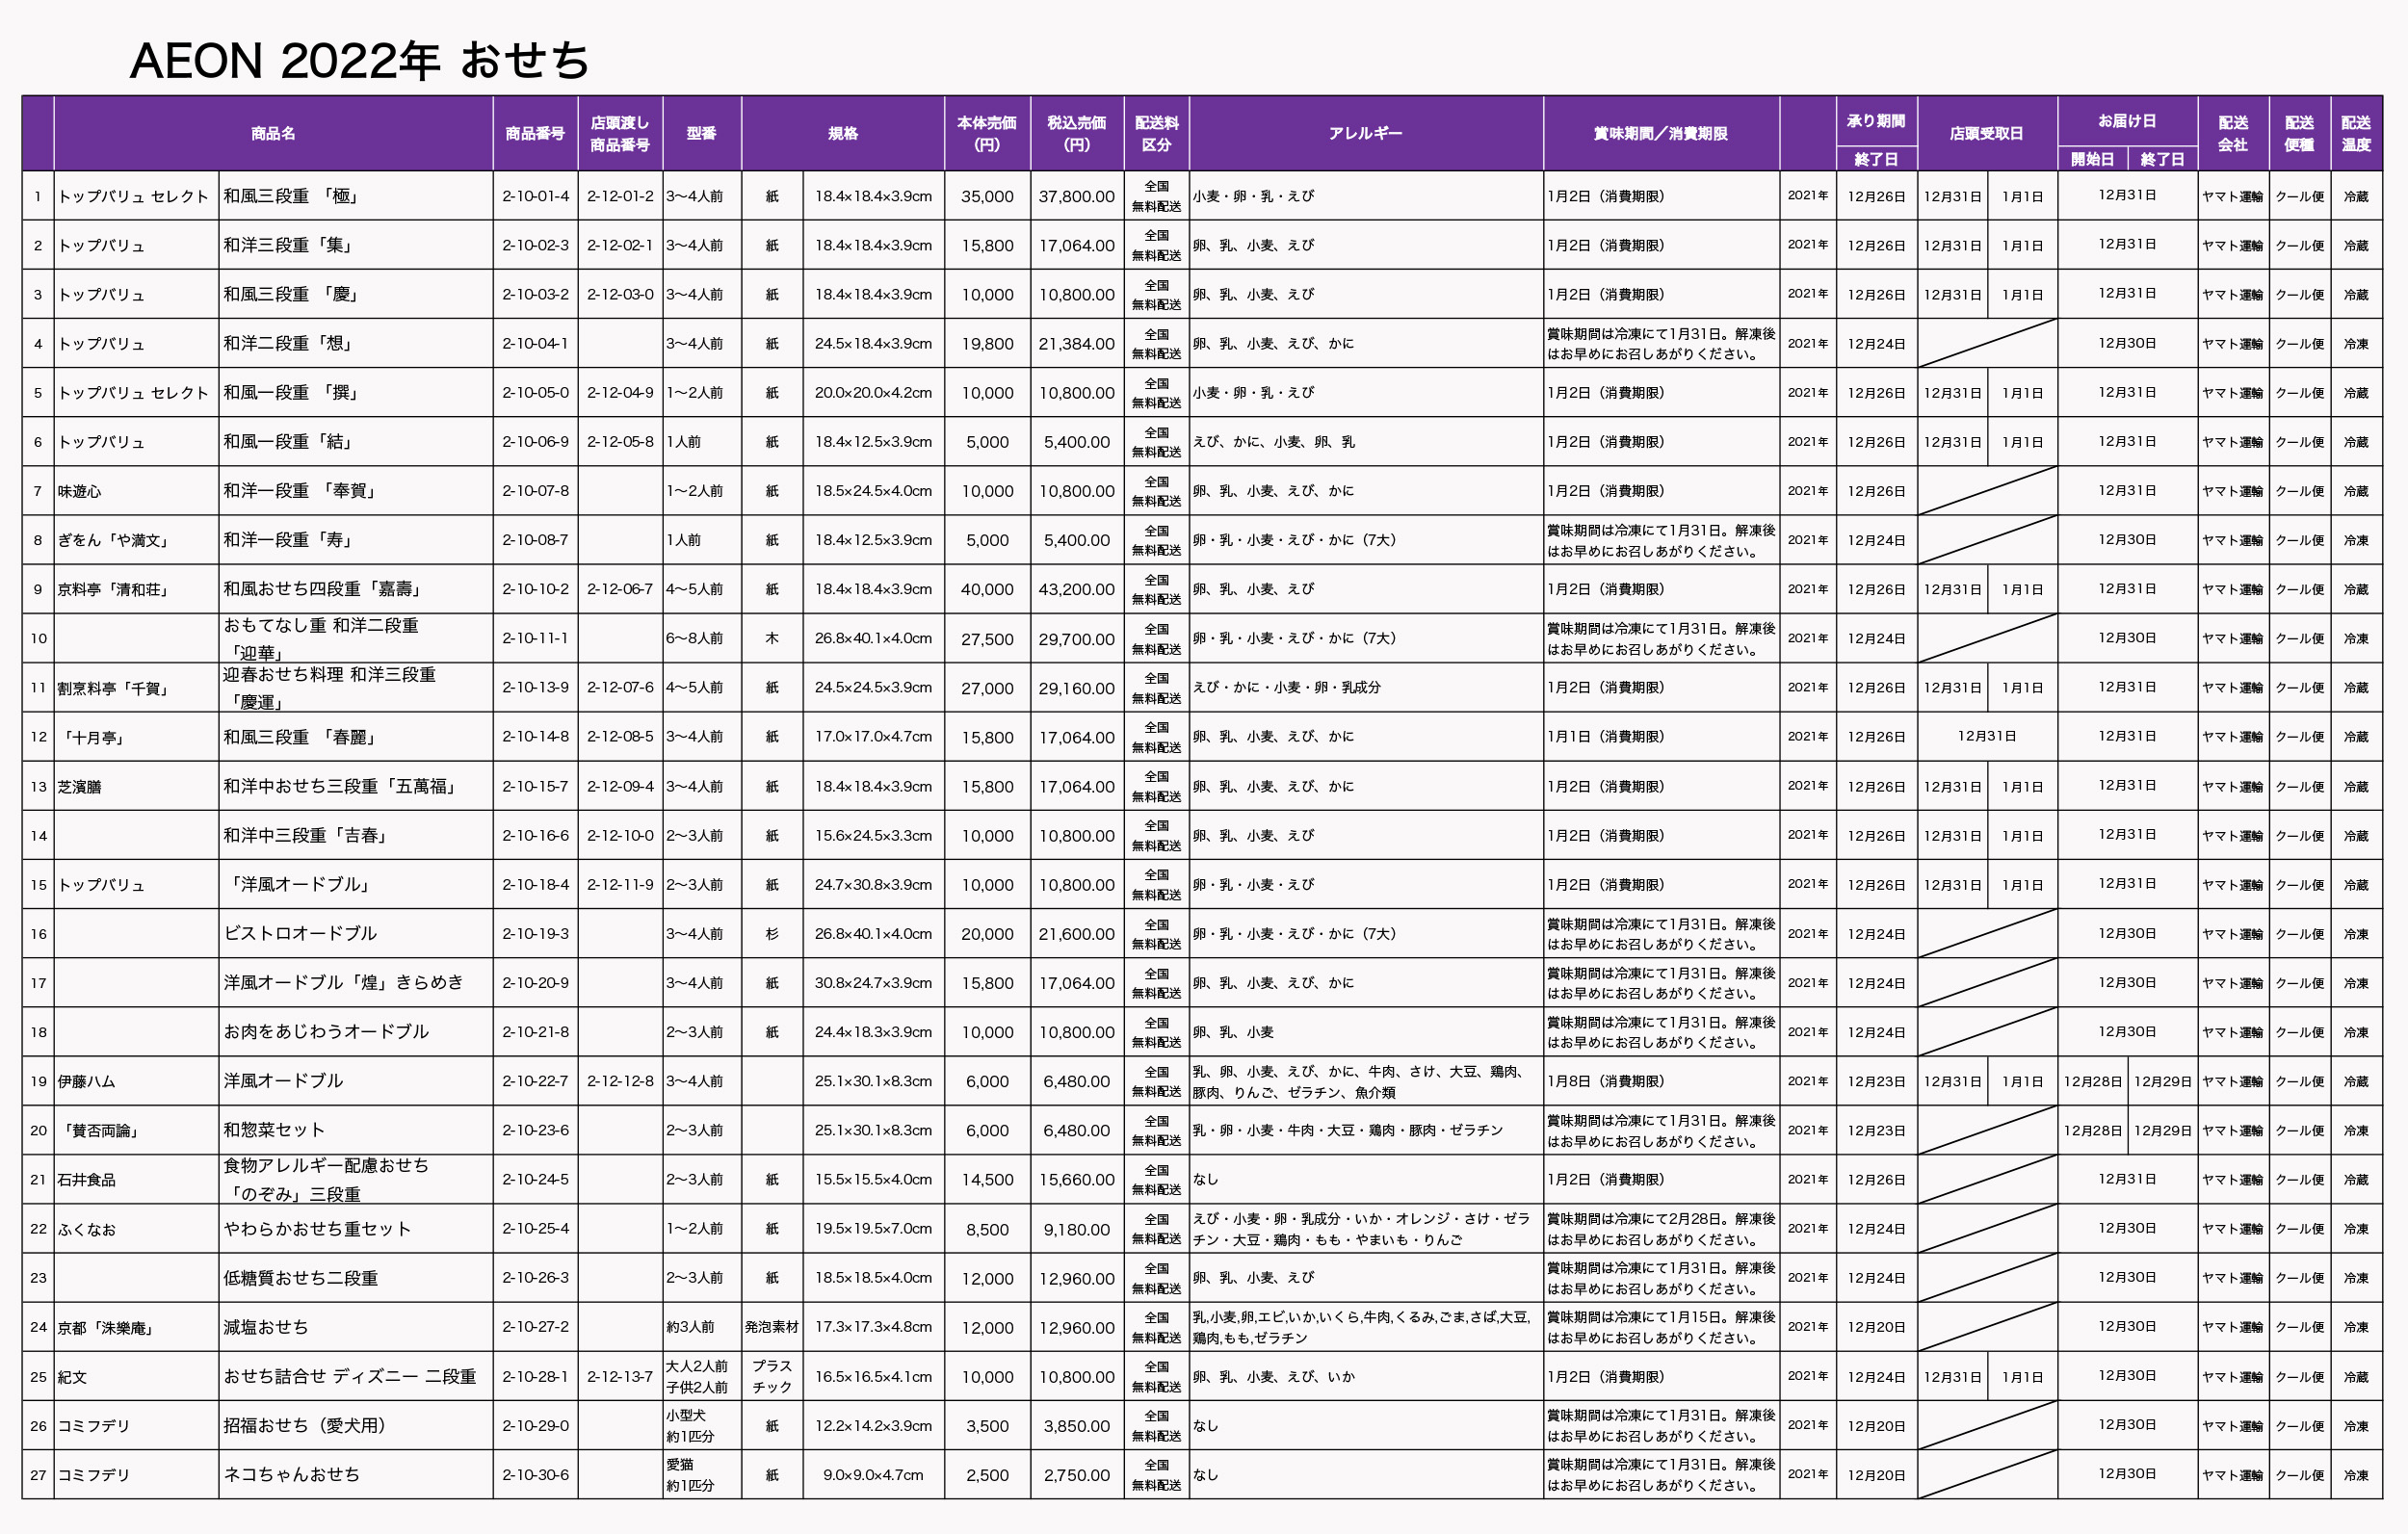Screen dimensions: 2408x1534
Task: Select the 商品名 column header
Action: [x=273, y=134]
